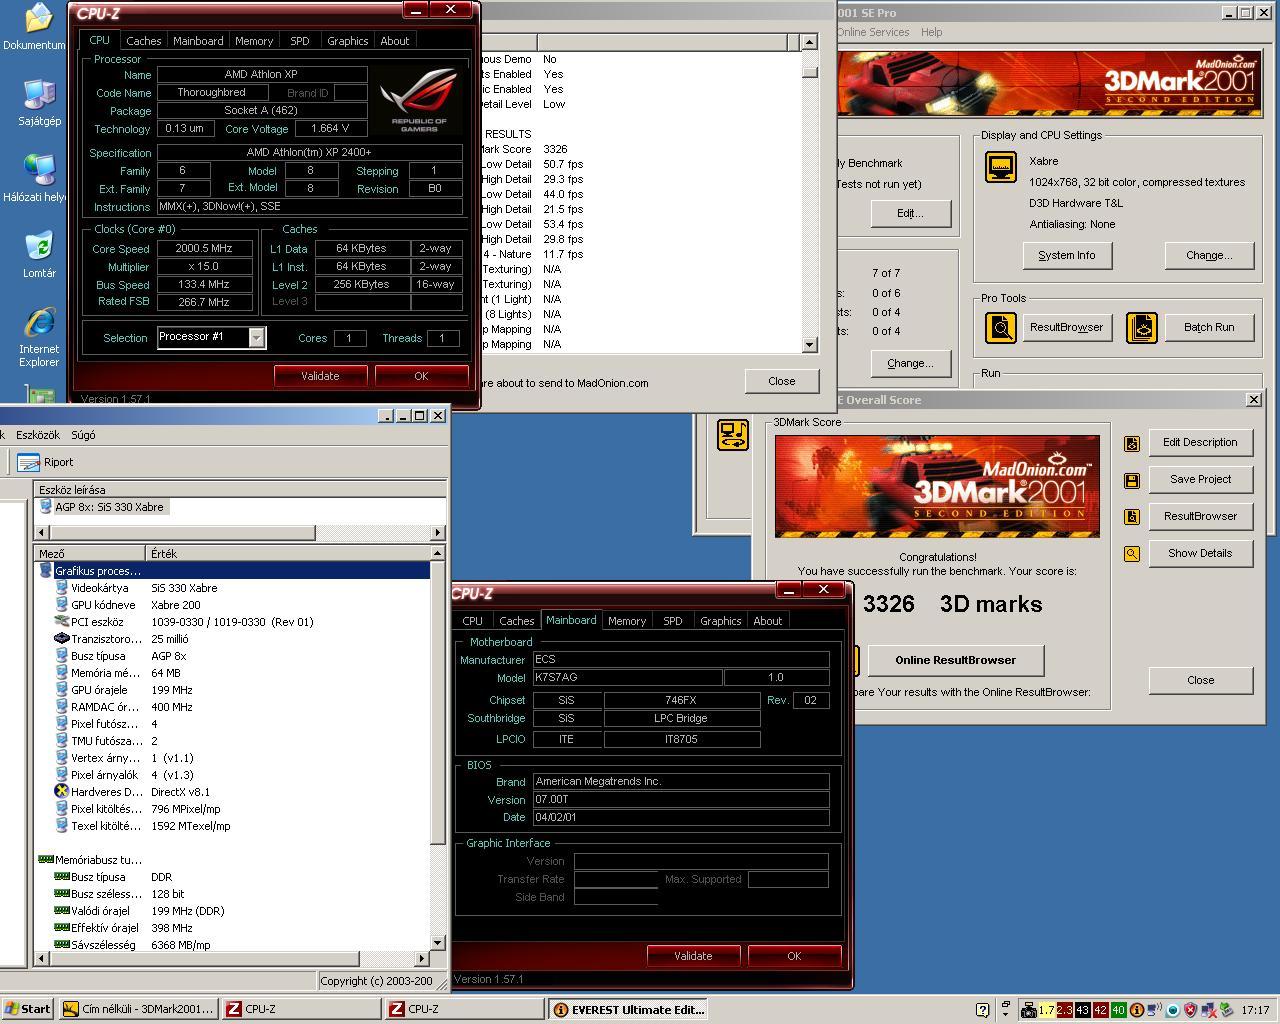Open the Graphics tab in lower CPU-Z window
The width and height of the screenshot is (1280, 1024).
721,621
